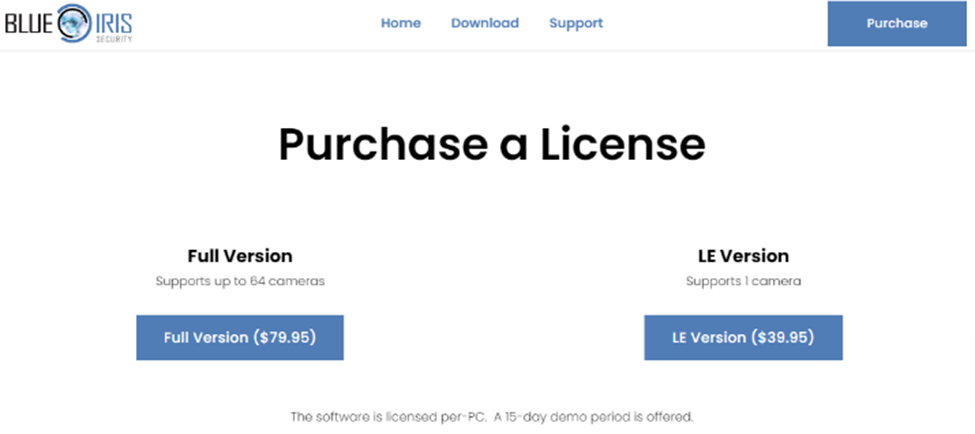Image resolution: width=975 pixels, height=434 pixels.
Task: Click the 'licensed per-PC' sentence
Action: click(x=388, y=415)
